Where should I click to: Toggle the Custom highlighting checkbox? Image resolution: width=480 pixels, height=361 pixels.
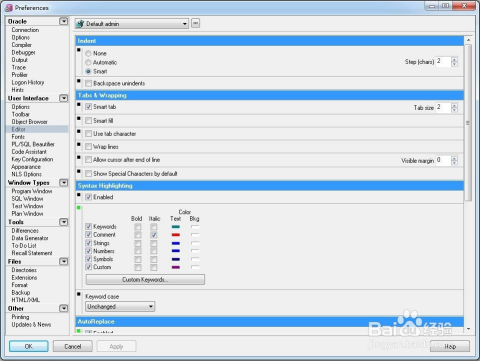(88, 267)
